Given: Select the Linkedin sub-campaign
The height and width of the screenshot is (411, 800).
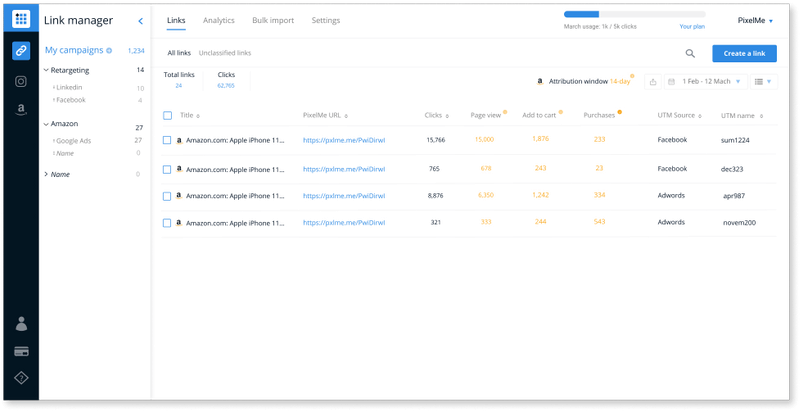Looking at the screenshot, I should [x=69, y=88].
